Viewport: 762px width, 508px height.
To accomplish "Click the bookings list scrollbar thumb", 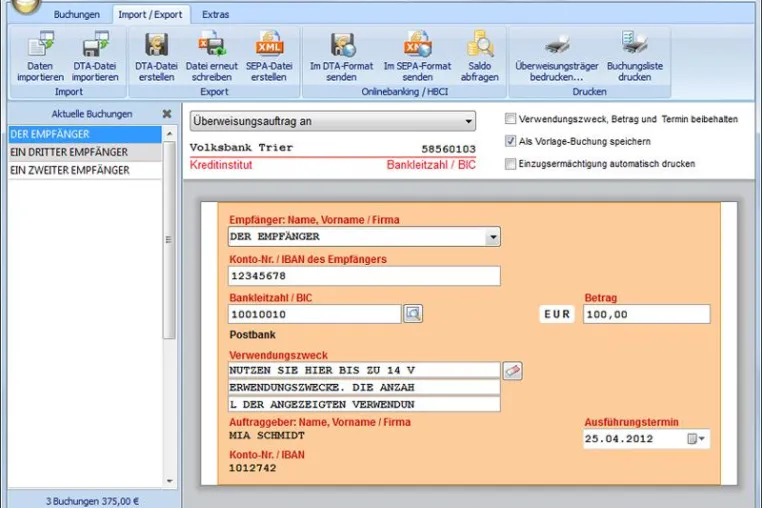I will point(169,240).
